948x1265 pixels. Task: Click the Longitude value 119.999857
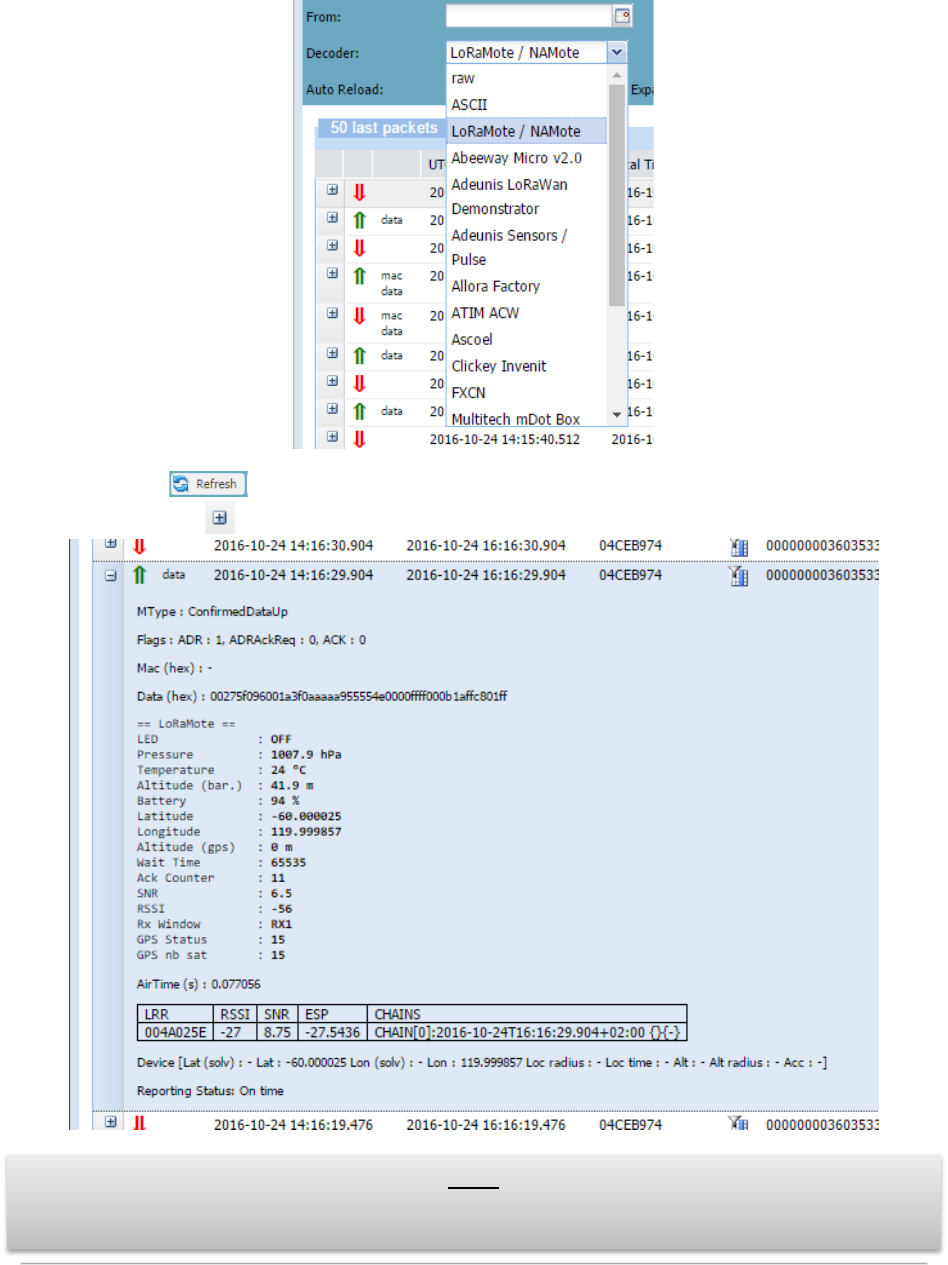pos(306,831)
